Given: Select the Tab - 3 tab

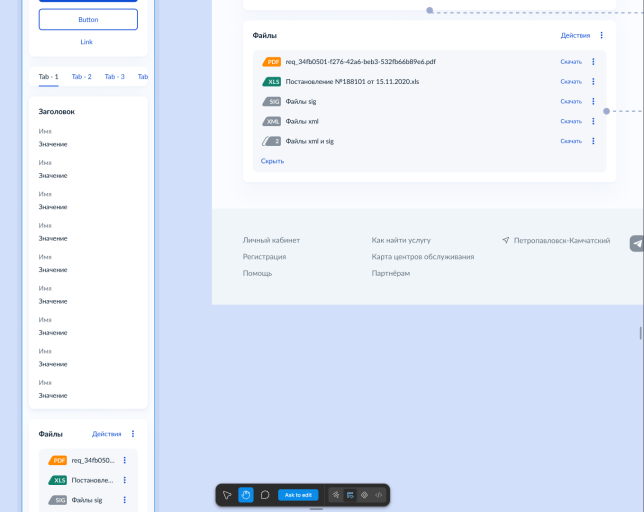Looking at the screenshot, I should click(115, 77).
